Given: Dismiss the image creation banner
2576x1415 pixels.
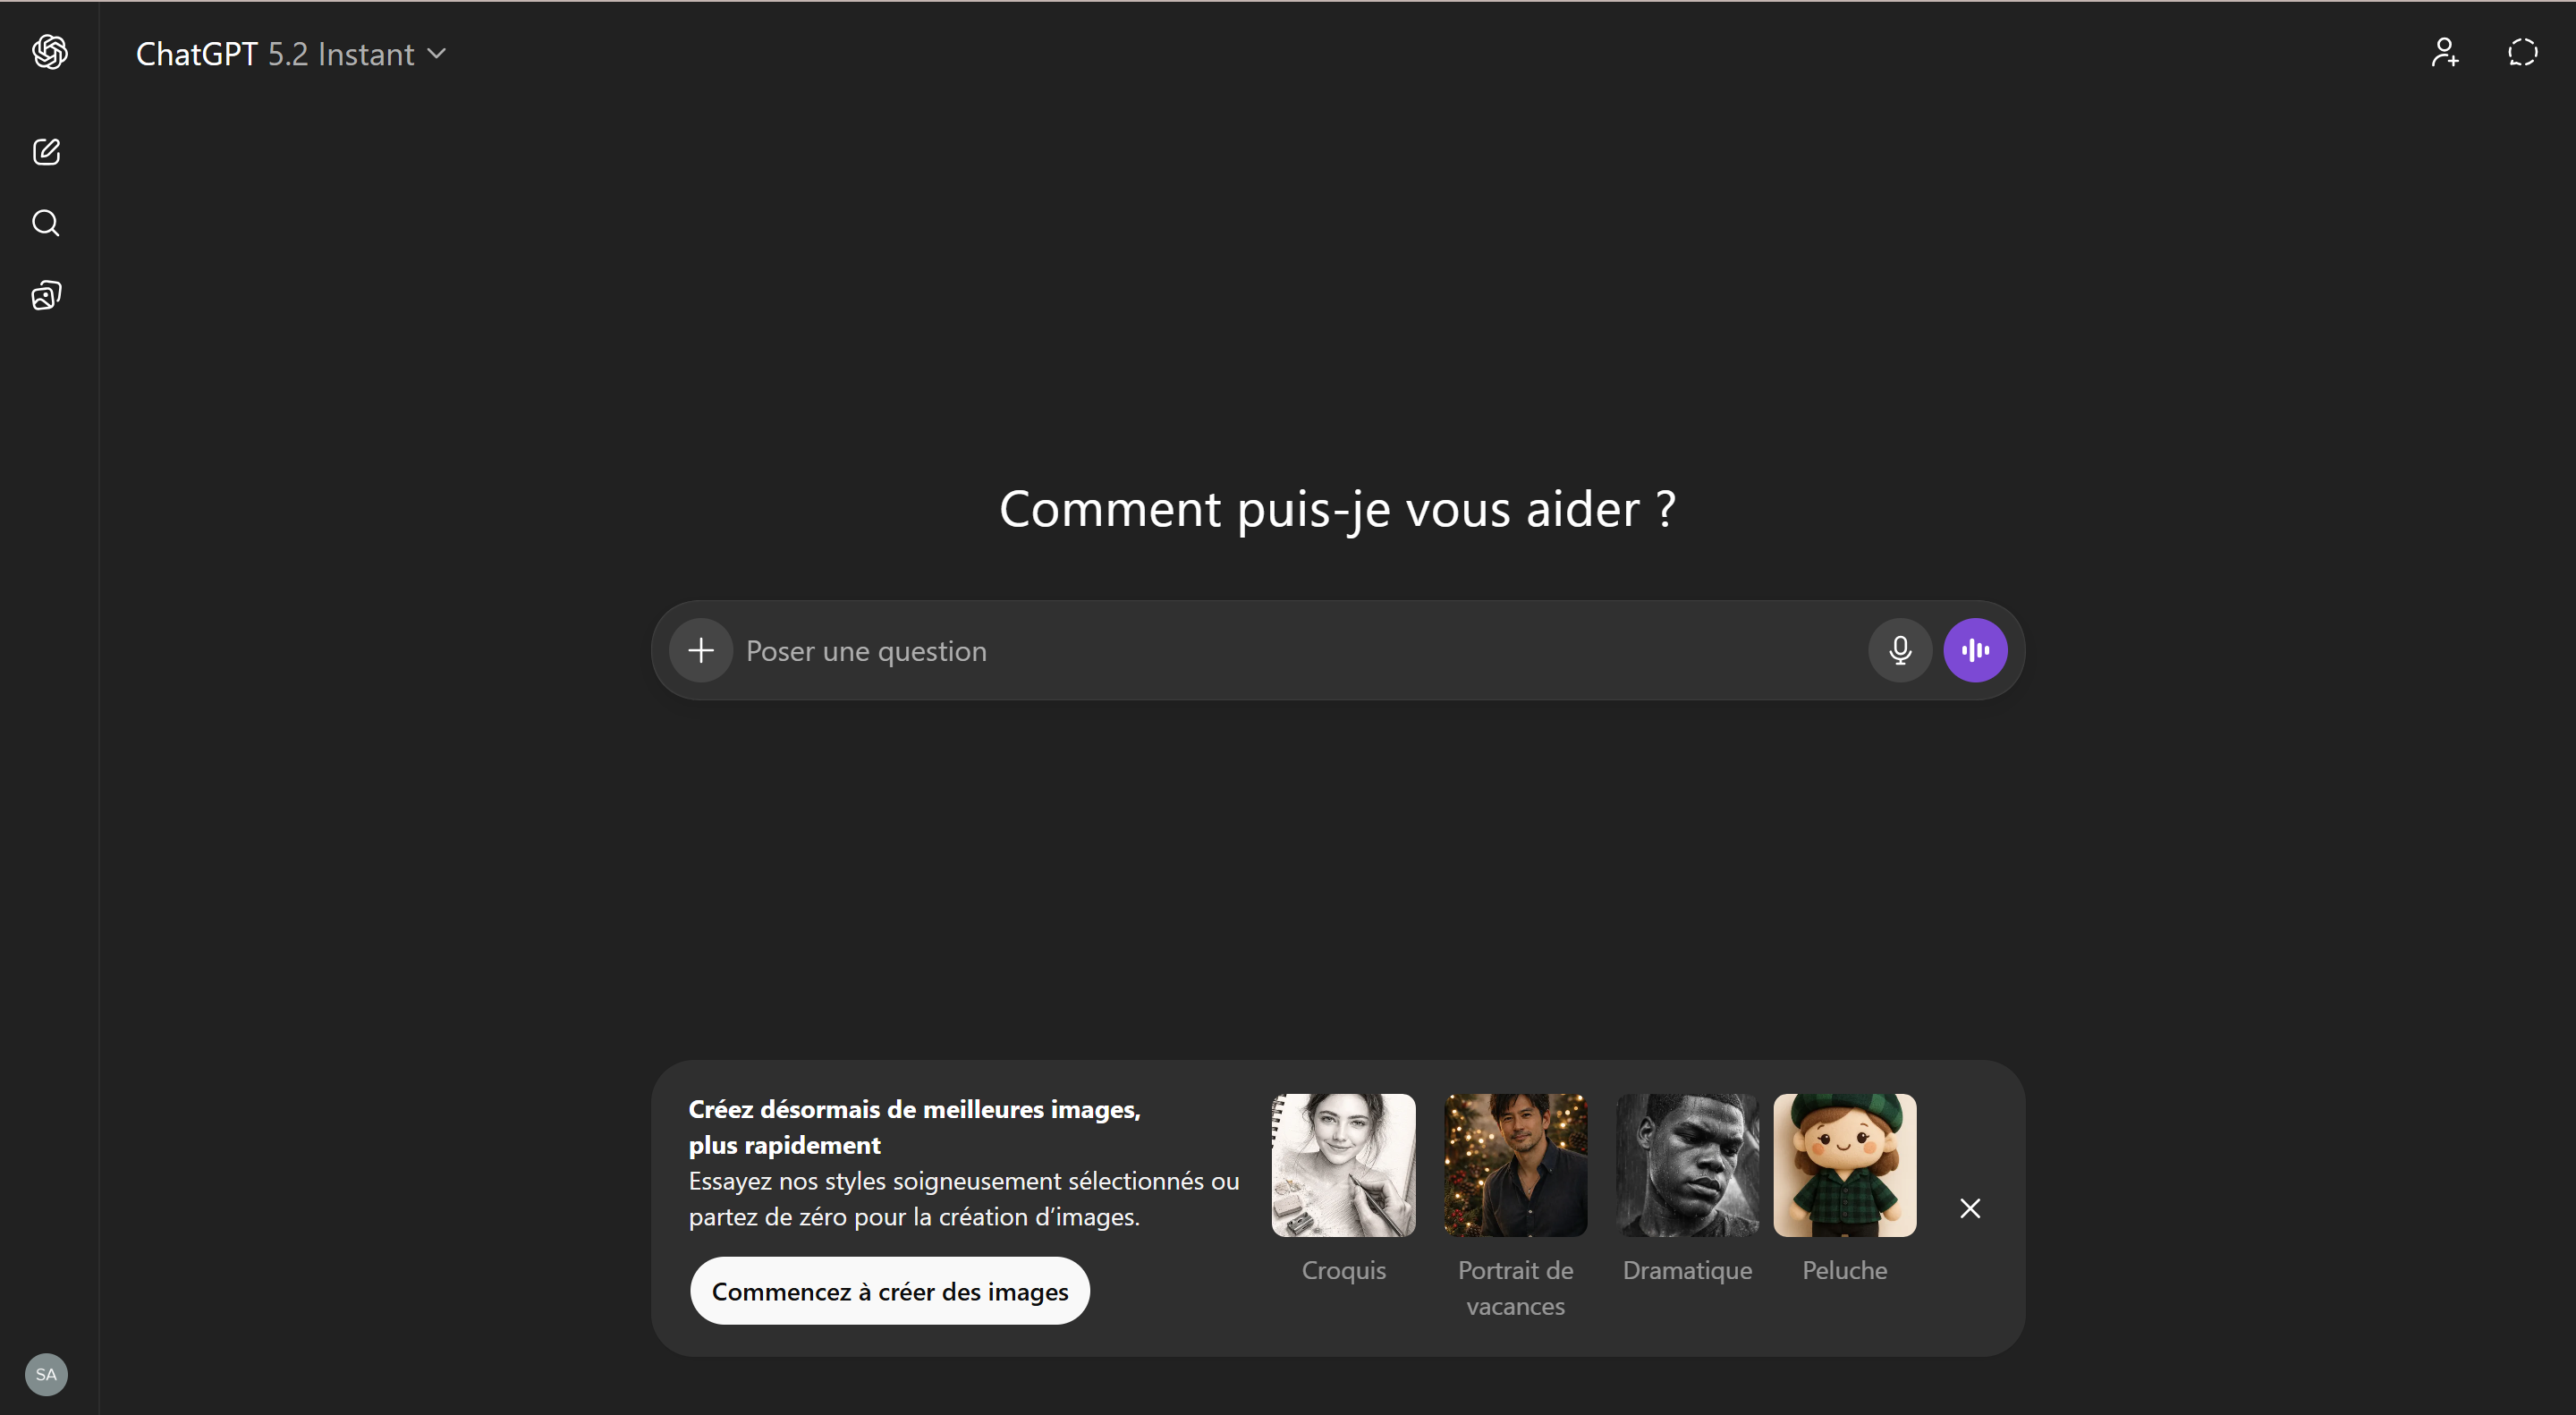Looking at the screenshot, I should (x=1970, y=1208).
